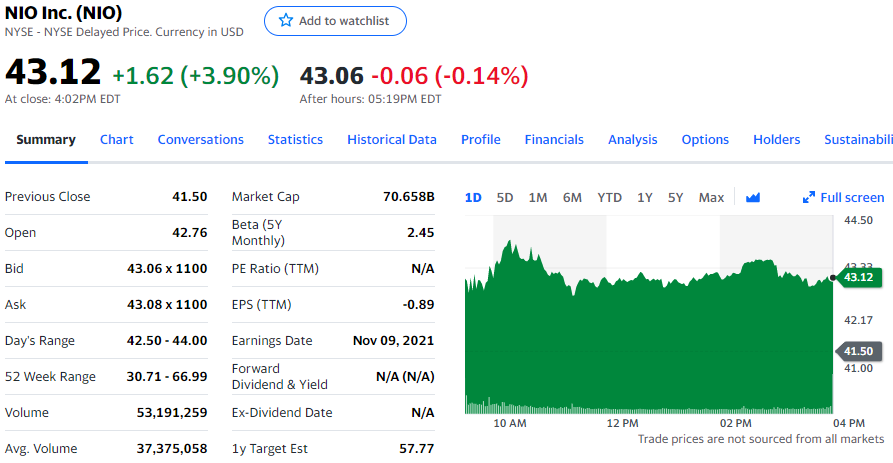Open the Chart tab

click(117, 140)
